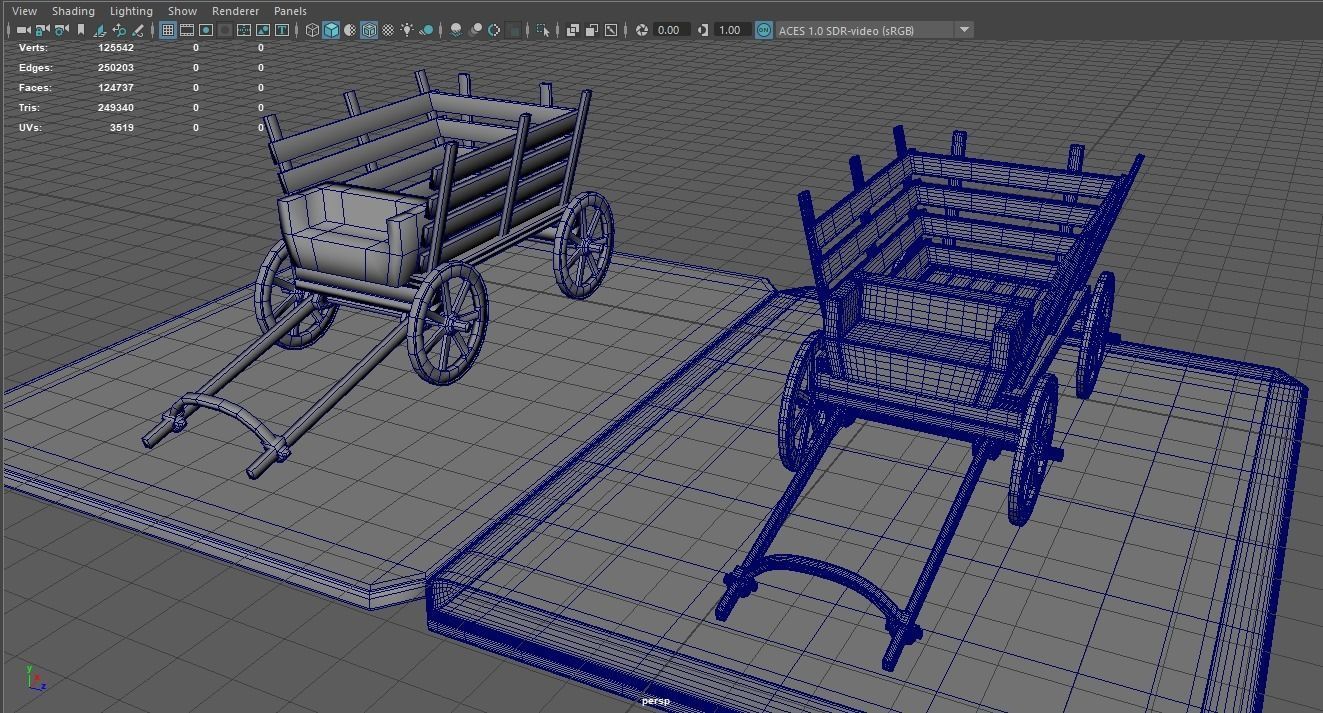Click the Gamma value field 1.00

click(x=731, y=30)
